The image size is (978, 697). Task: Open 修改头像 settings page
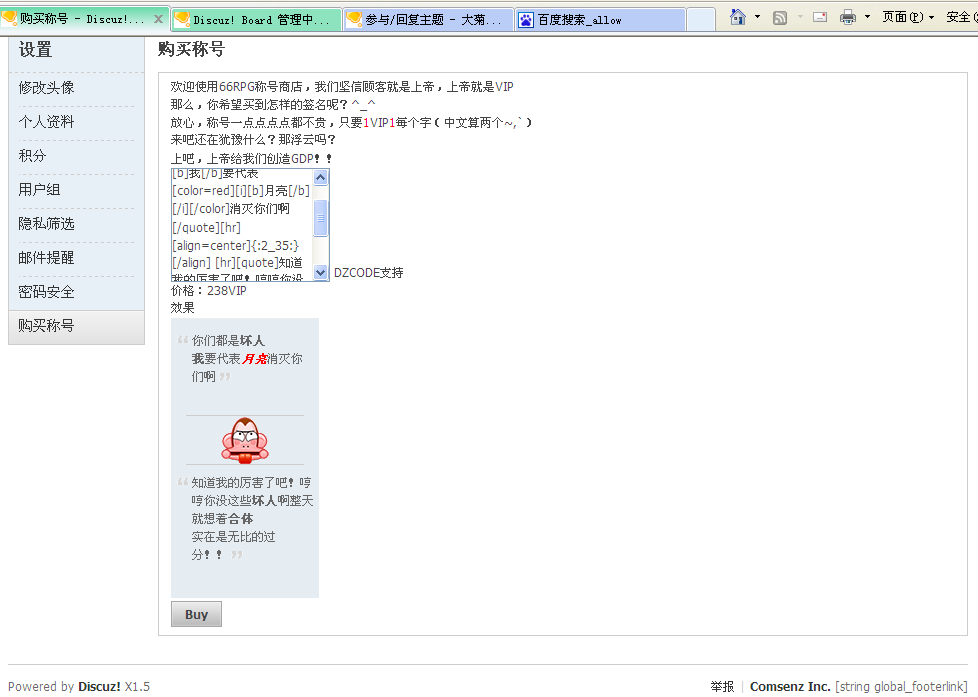47,88
